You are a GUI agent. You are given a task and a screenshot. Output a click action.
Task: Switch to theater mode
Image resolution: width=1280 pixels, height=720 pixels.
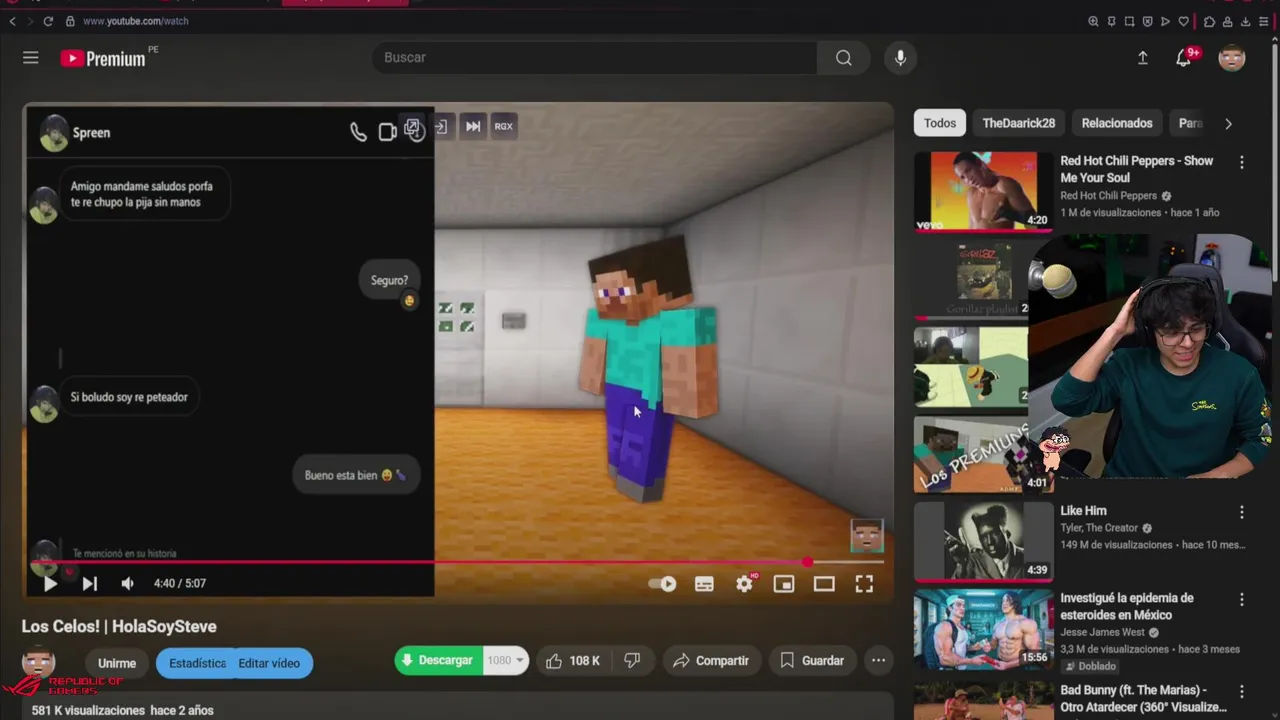[824, 584]
